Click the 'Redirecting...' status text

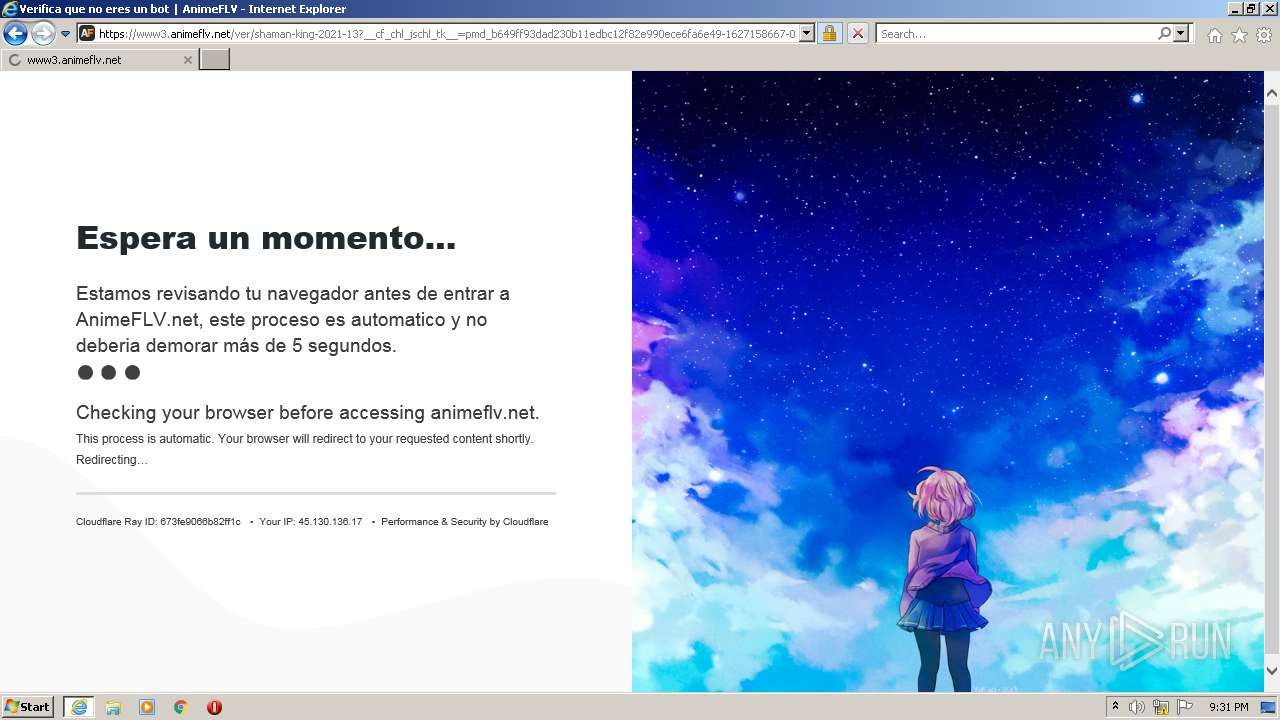(x=112, y=460)
